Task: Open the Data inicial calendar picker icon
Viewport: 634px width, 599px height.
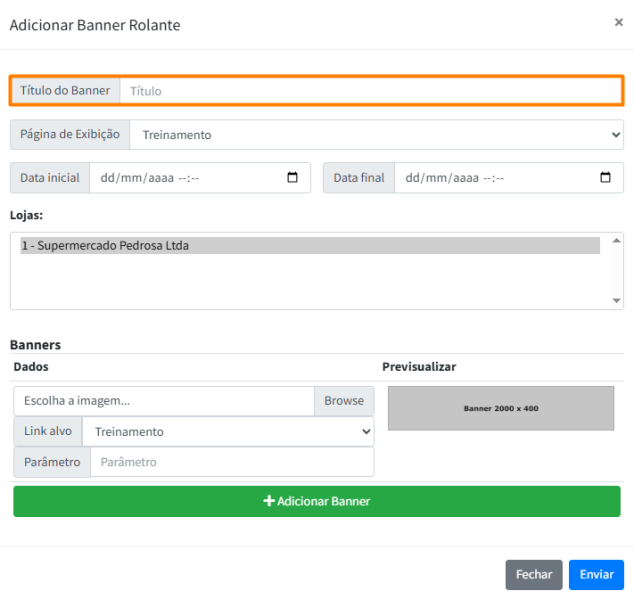Action: pyautogui.click(x=292, y=178)
